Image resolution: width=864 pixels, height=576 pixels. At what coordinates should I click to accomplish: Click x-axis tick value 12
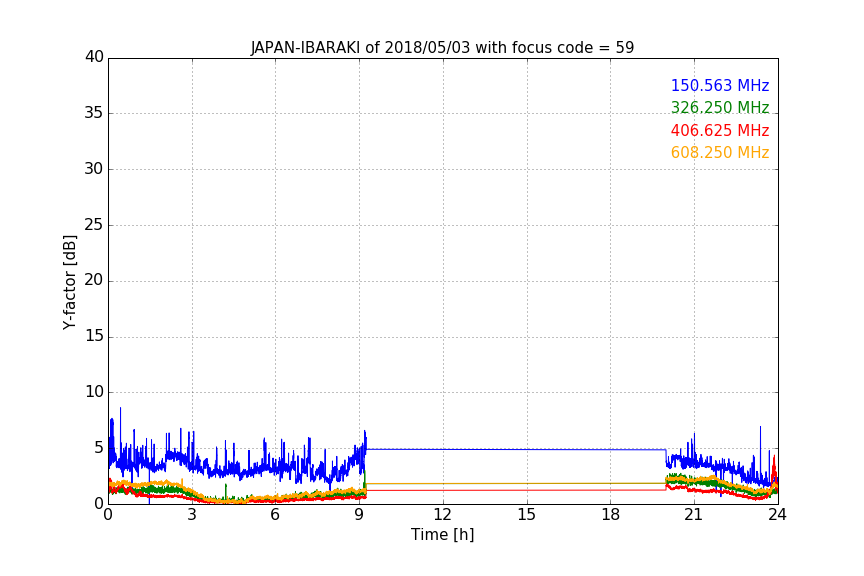coord(442,515)
